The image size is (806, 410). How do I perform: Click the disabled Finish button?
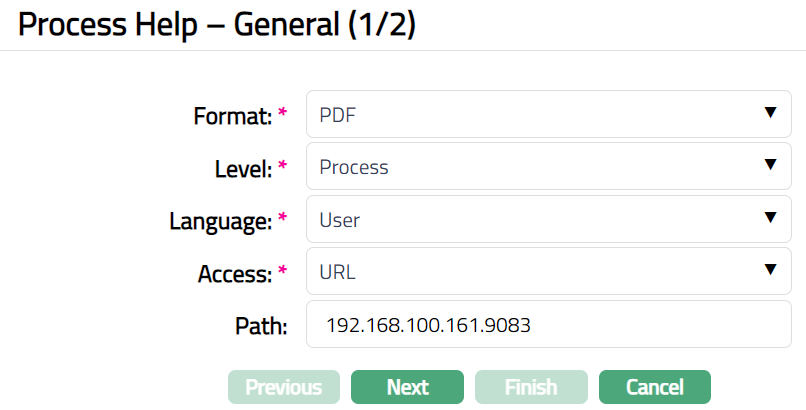click(531, 387)
